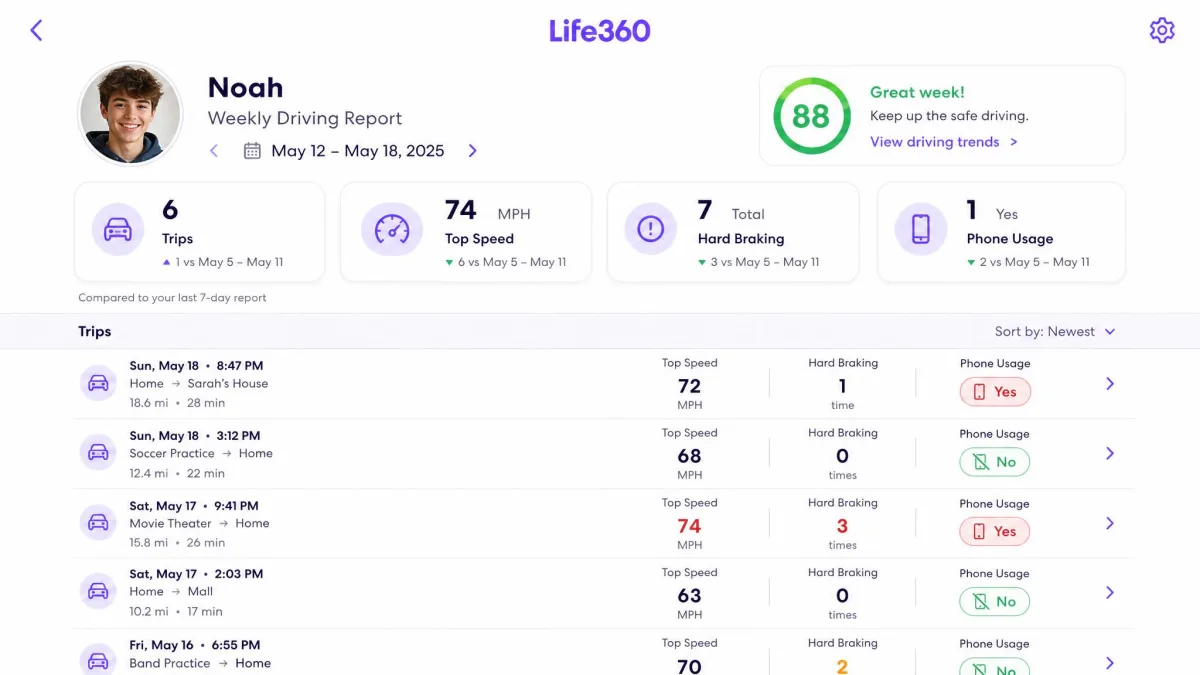The width and height of the screenshot is (1200, 675).
Task: Click the car icon in Trips card
Action: [118, 230]
